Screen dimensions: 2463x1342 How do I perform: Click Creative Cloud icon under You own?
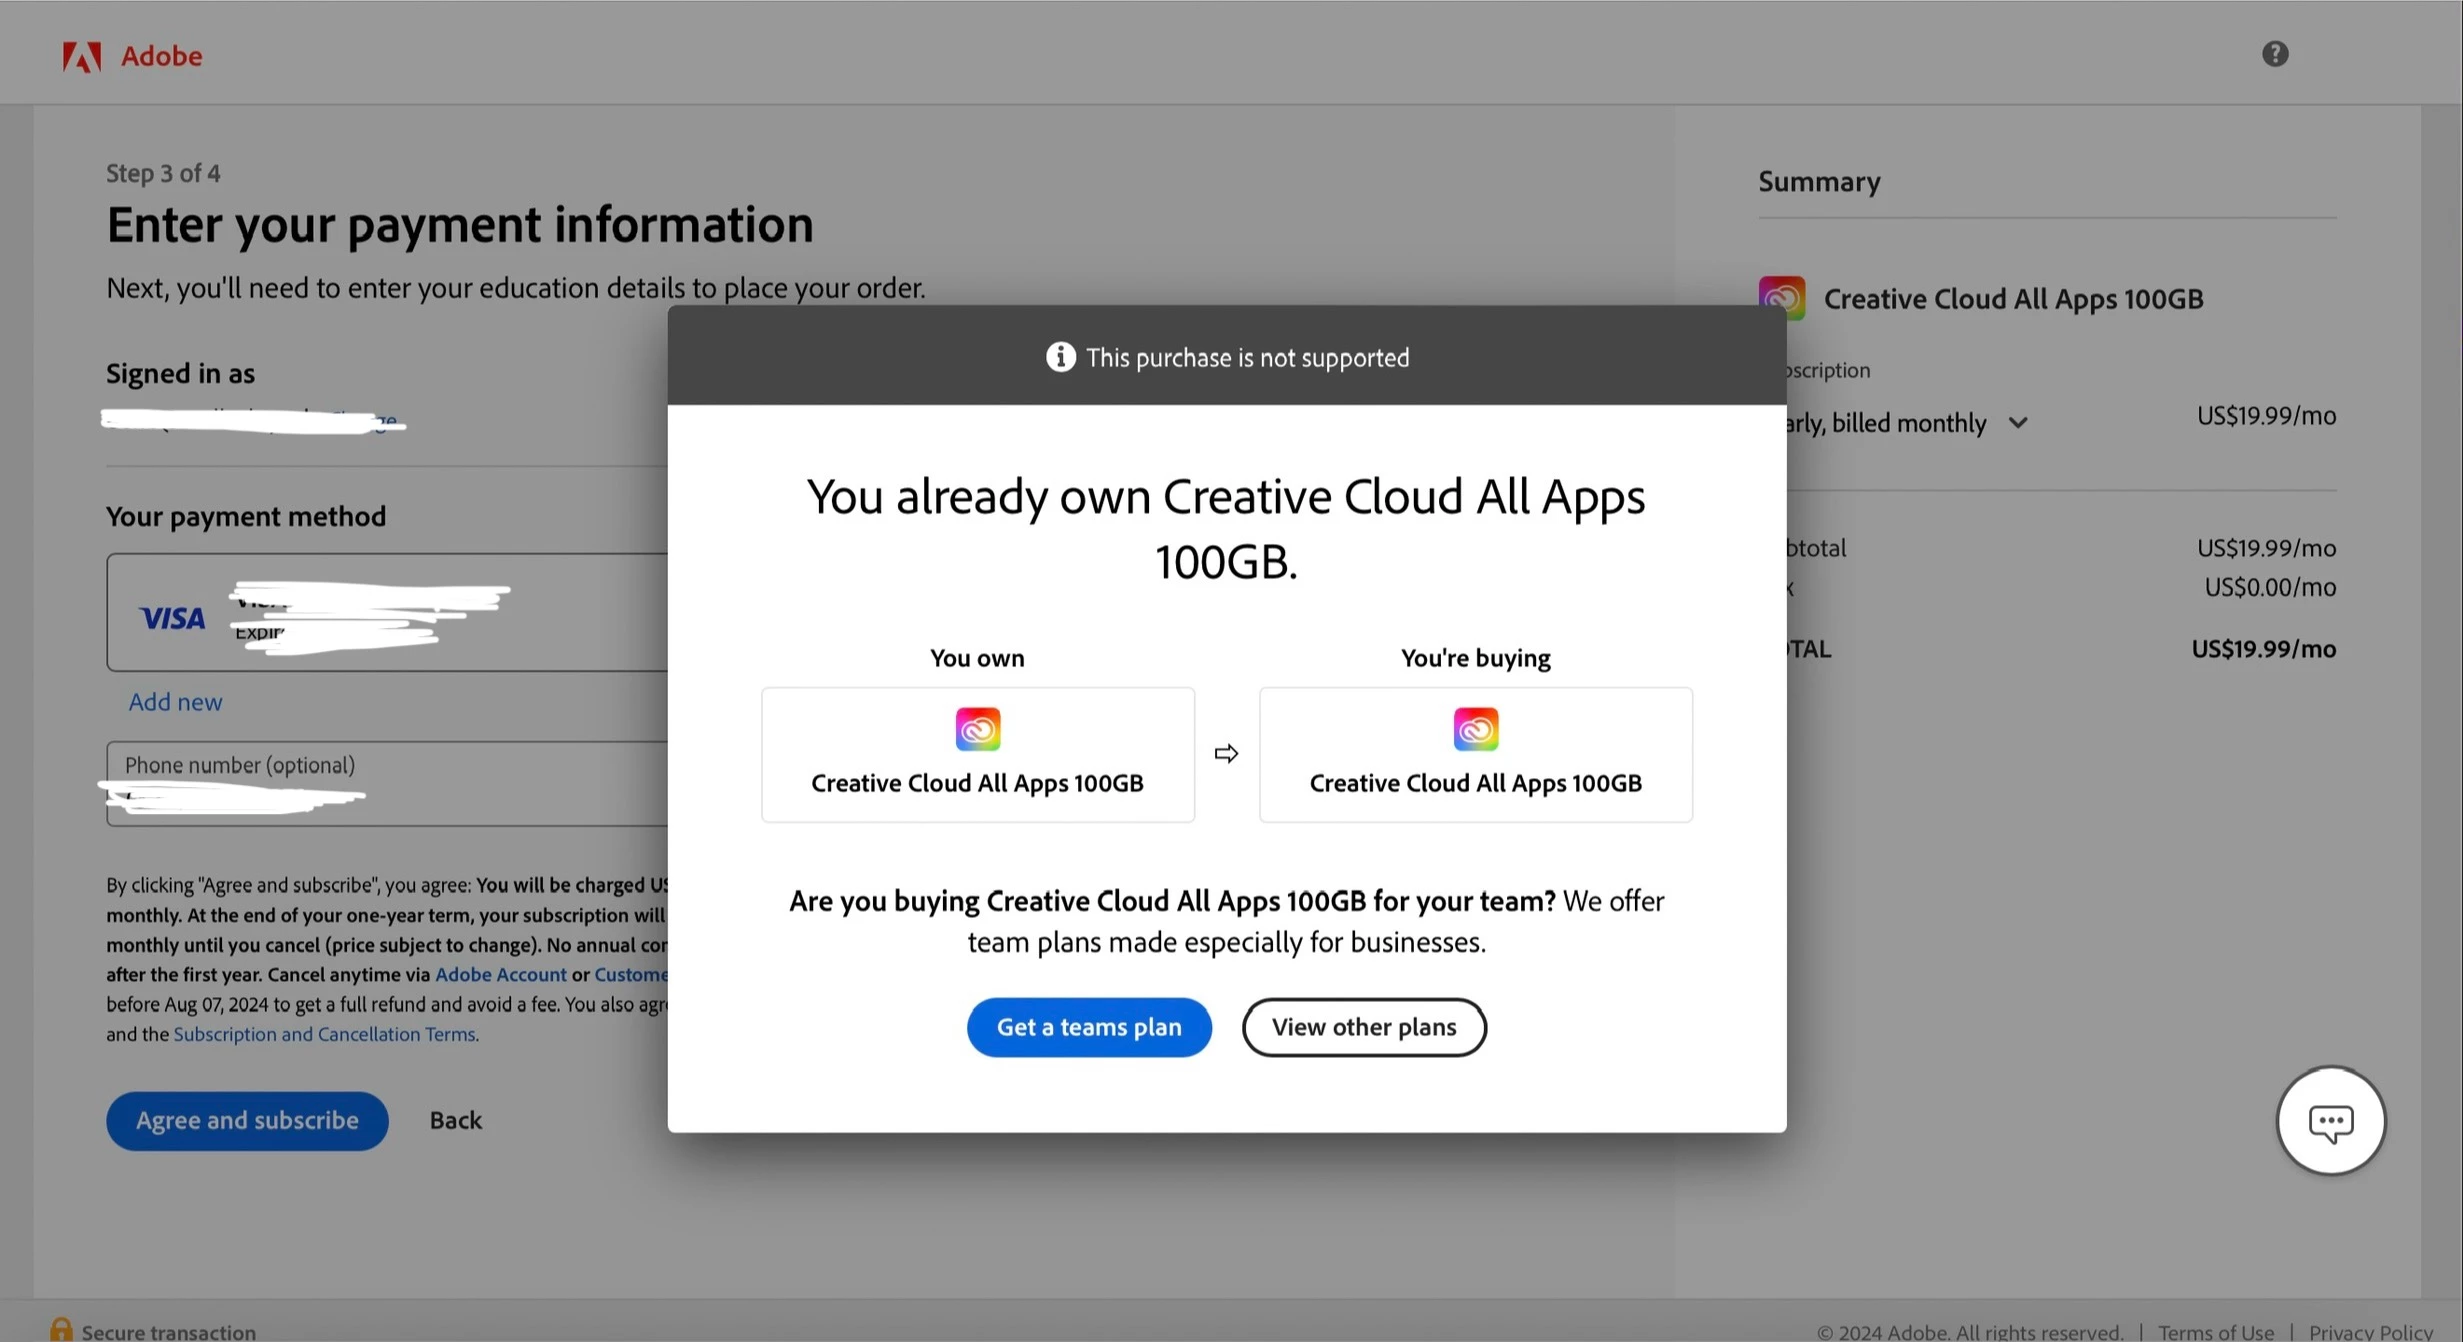click(x=977, y=729)
